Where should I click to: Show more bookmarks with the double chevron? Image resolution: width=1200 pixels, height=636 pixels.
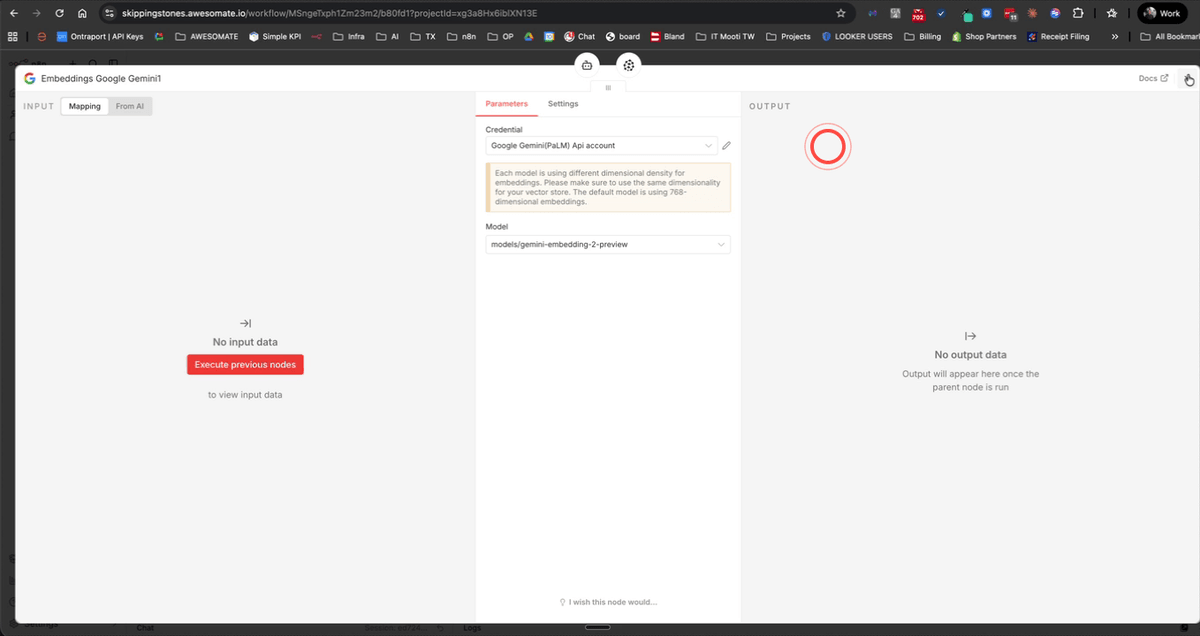pyautogui.click(x=1115, y=36)
